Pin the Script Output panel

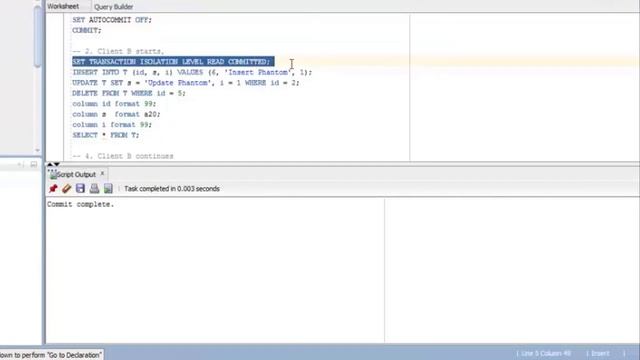pyautogui.click(x=53, y=189)
